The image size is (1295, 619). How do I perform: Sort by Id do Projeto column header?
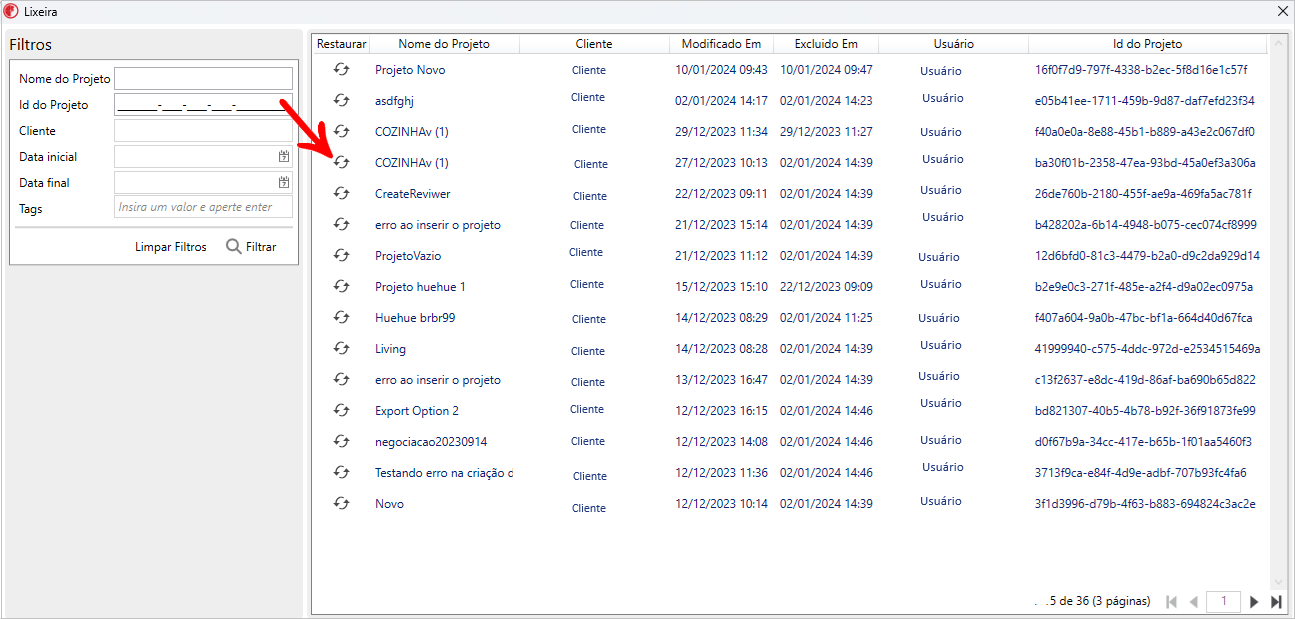click(1147, 44)
